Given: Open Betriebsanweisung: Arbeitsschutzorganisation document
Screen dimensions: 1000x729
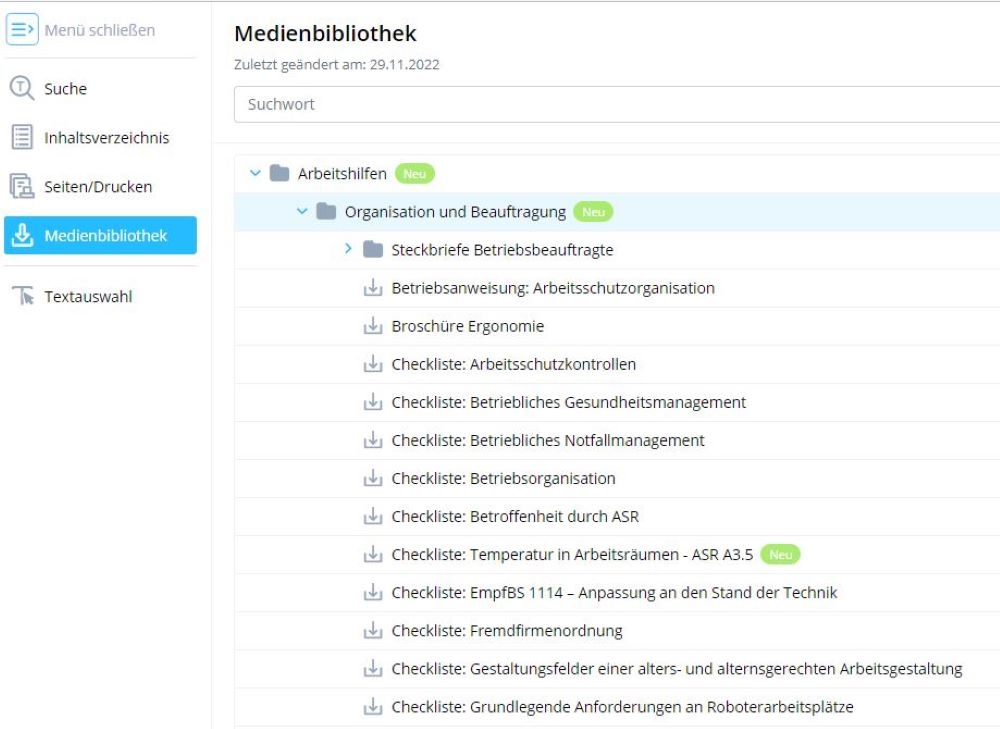Looking at the screenshot, I should coord(553,288).
